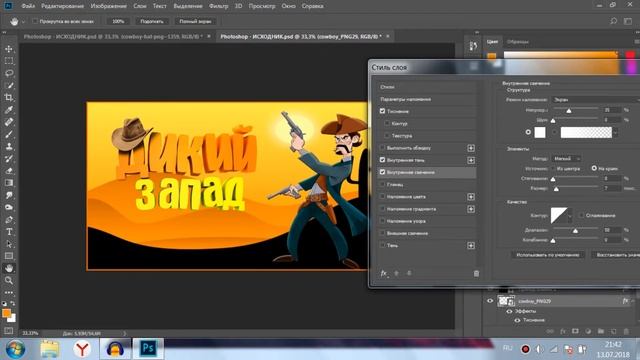Screen dimensions: 640x360
Task: Select the Horizontal Type tool
Action: 9,232
